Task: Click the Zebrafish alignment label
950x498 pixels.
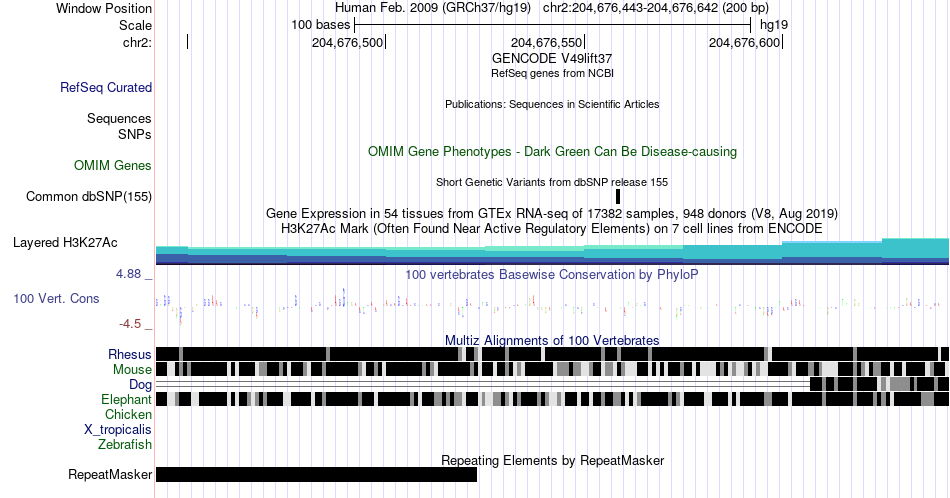Action: pyautogui.click(x=125, y=445)
